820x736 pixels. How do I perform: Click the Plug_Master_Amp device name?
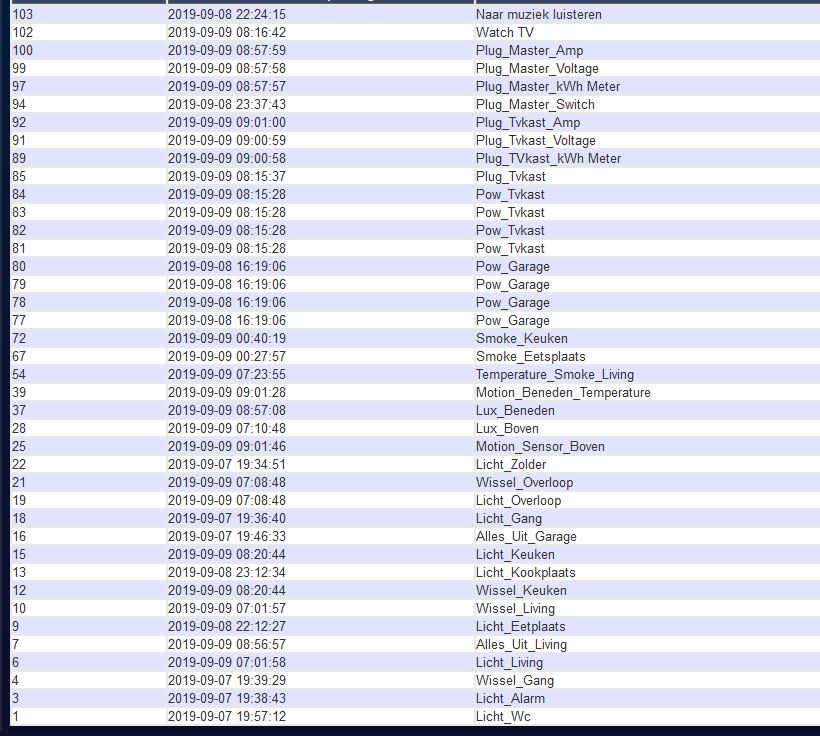tap(529, 51)
